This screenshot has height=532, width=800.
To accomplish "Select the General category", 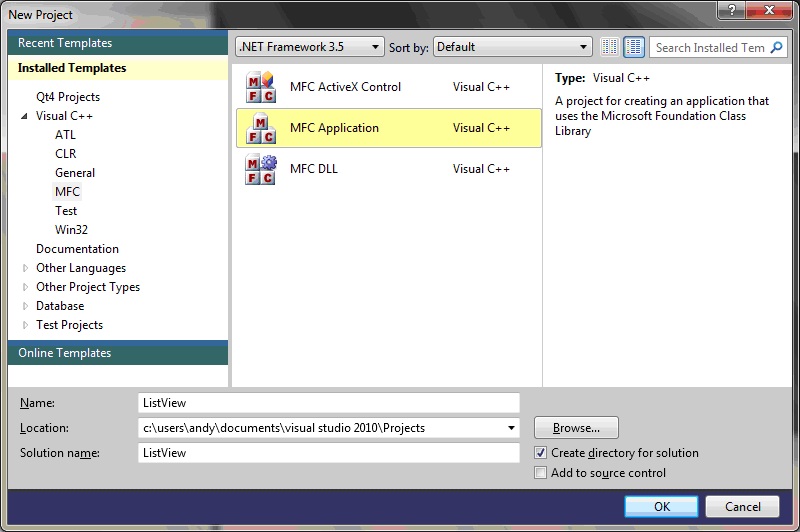I will point(75,173).
